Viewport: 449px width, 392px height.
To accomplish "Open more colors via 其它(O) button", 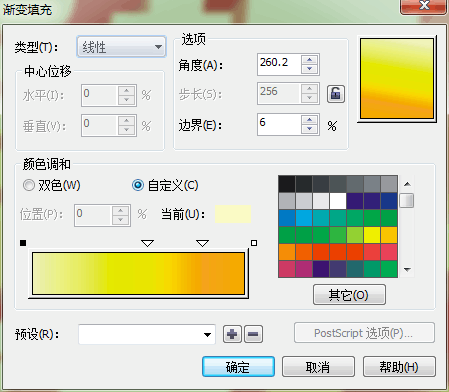I will (349, 295).
